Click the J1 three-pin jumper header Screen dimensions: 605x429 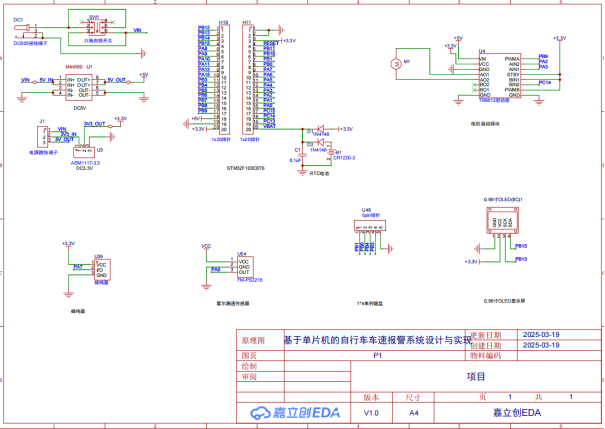click(42, 136)
